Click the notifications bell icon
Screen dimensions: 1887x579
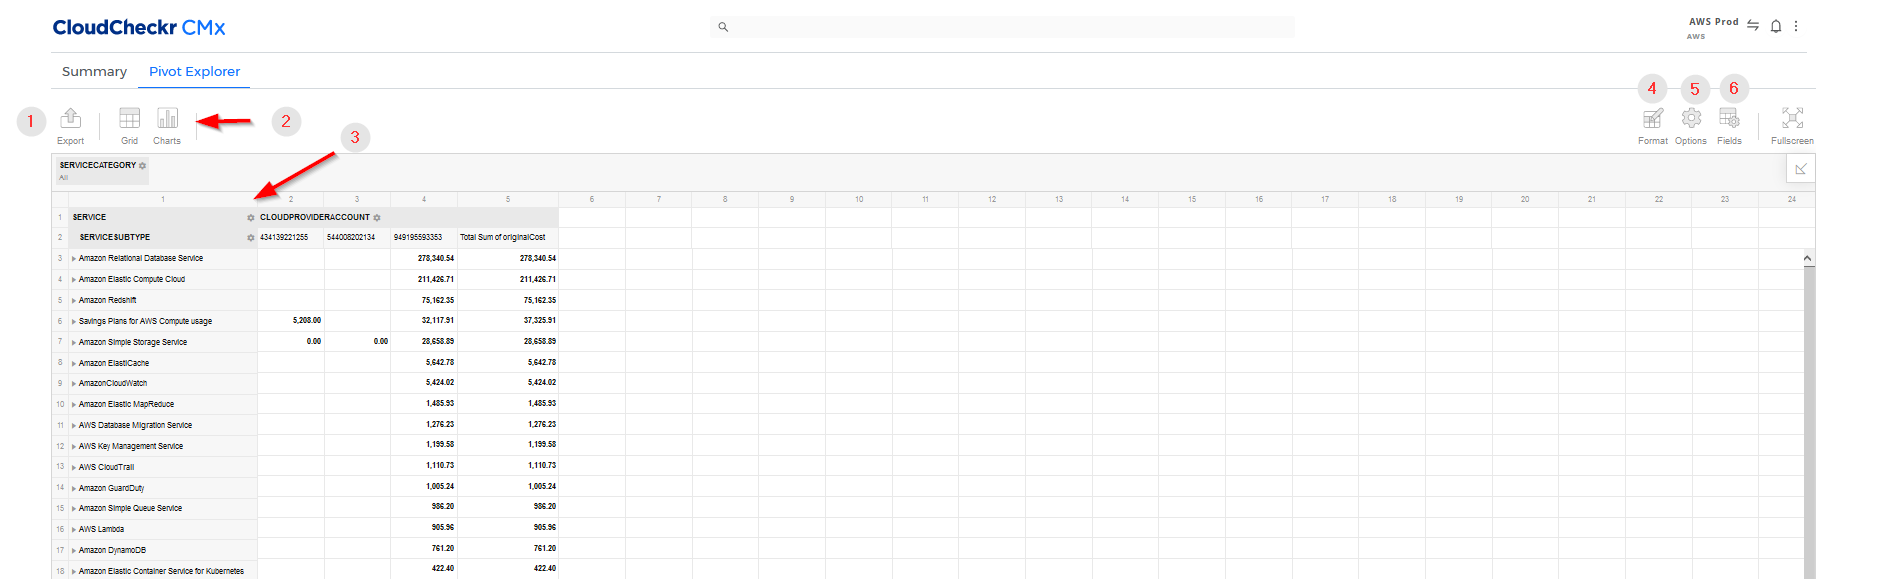1776,27
